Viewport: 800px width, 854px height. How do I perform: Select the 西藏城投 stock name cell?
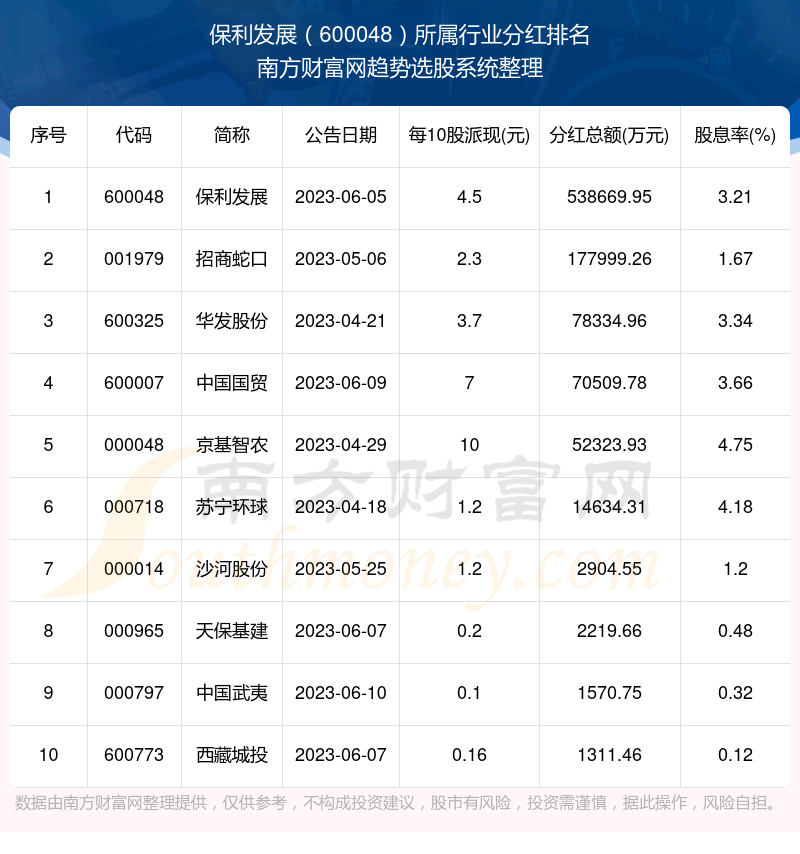[232, 755]
